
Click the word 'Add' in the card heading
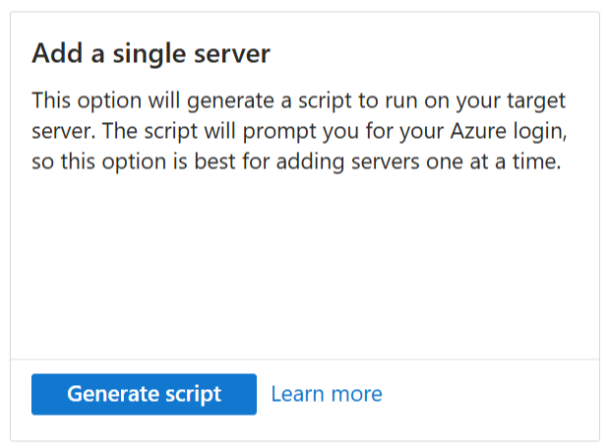pos(57,53)
